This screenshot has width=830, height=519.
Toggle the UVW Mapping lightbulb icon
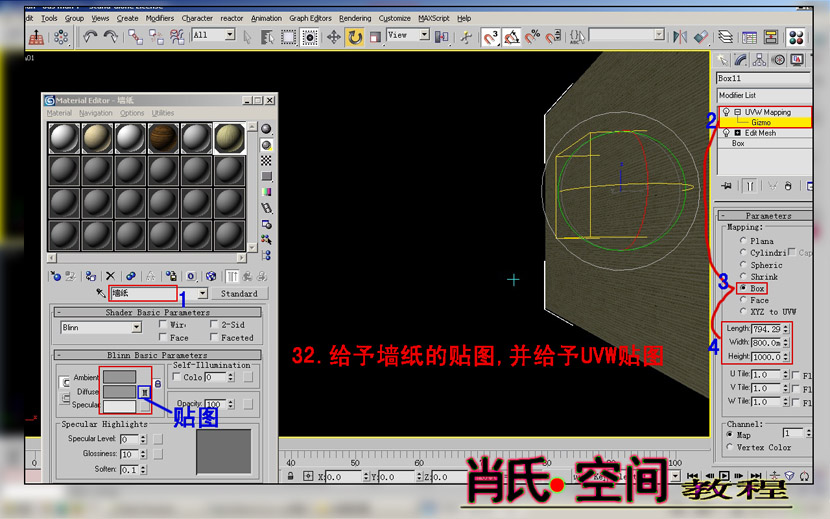724,113
